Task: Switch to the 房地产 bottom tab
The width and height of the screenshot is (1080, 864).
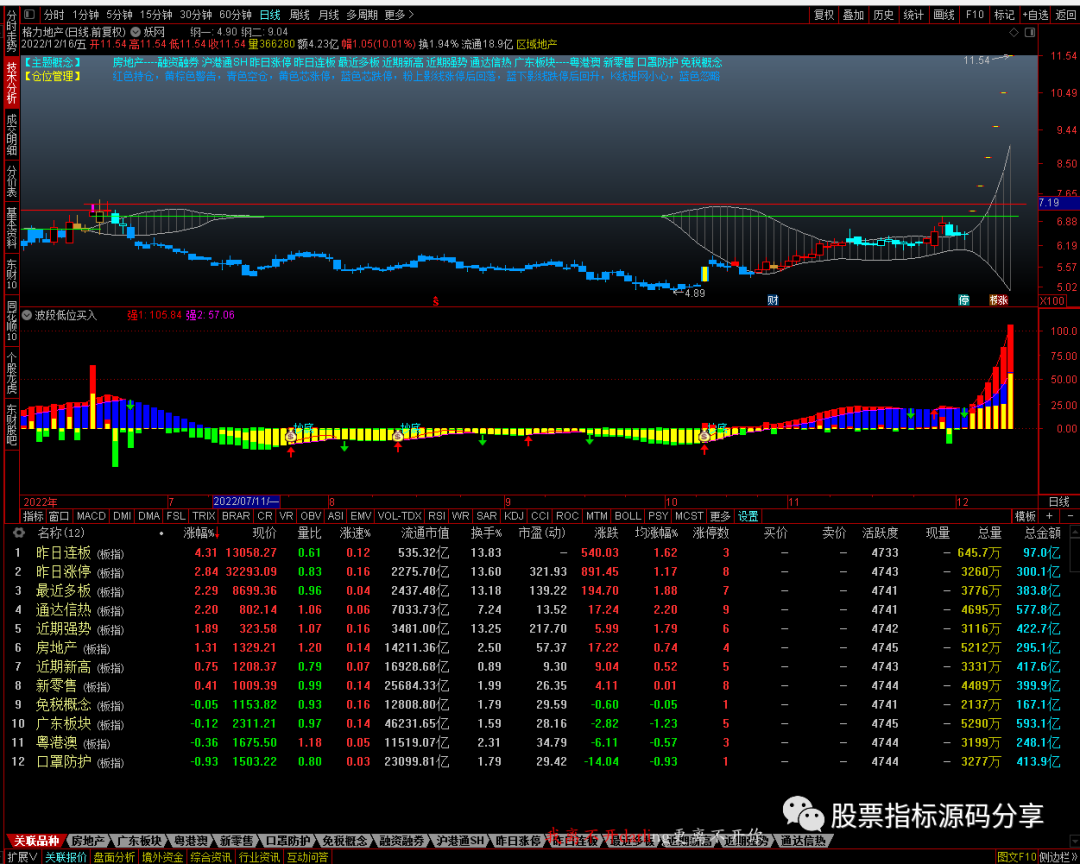Action: point(88,841)
